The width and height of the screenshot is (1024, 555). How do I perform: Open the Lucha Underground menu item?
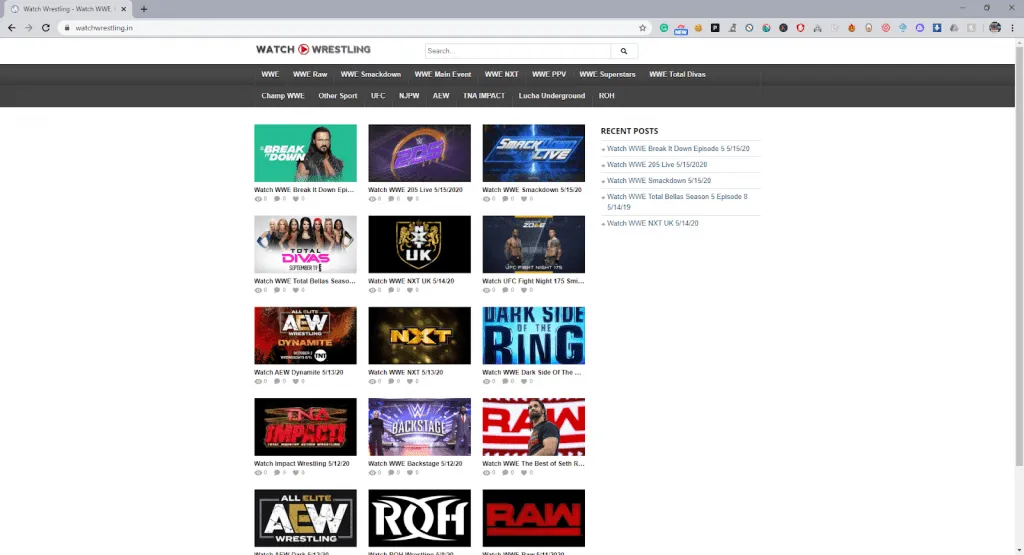coord(551,96)
